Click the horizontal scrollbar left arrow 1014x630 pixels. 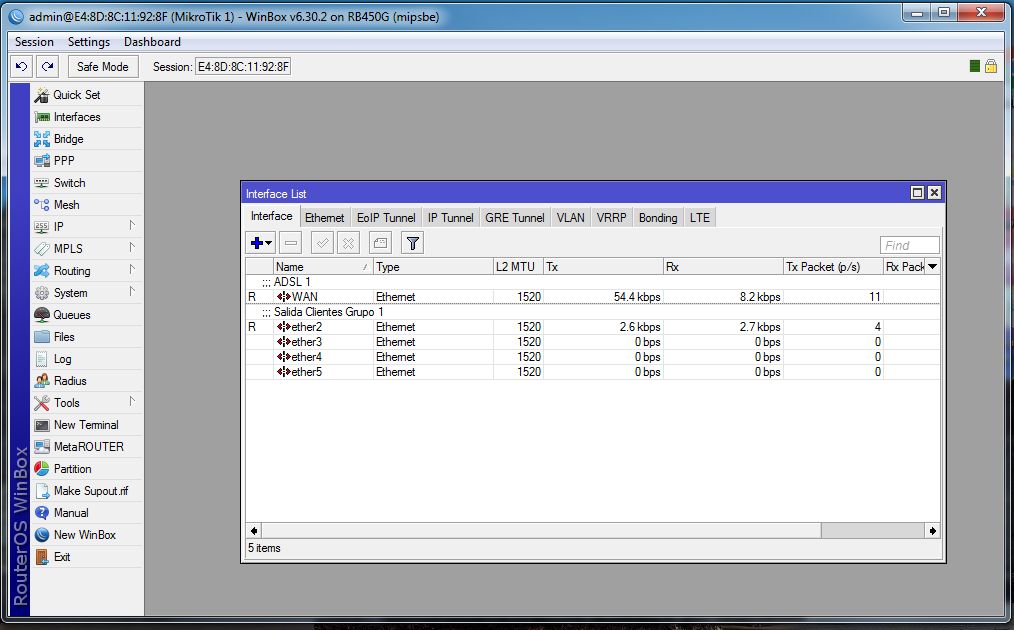(x=254, y=531)
